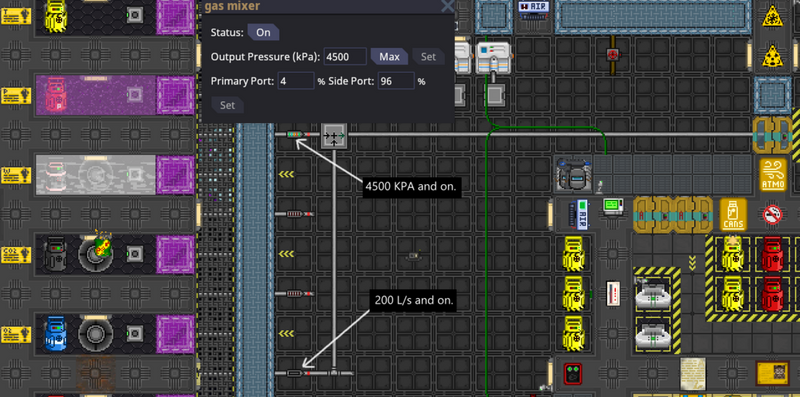Click the framed gold plaque
This screenshot has height=397, width=800.
(x=772, y=373)
